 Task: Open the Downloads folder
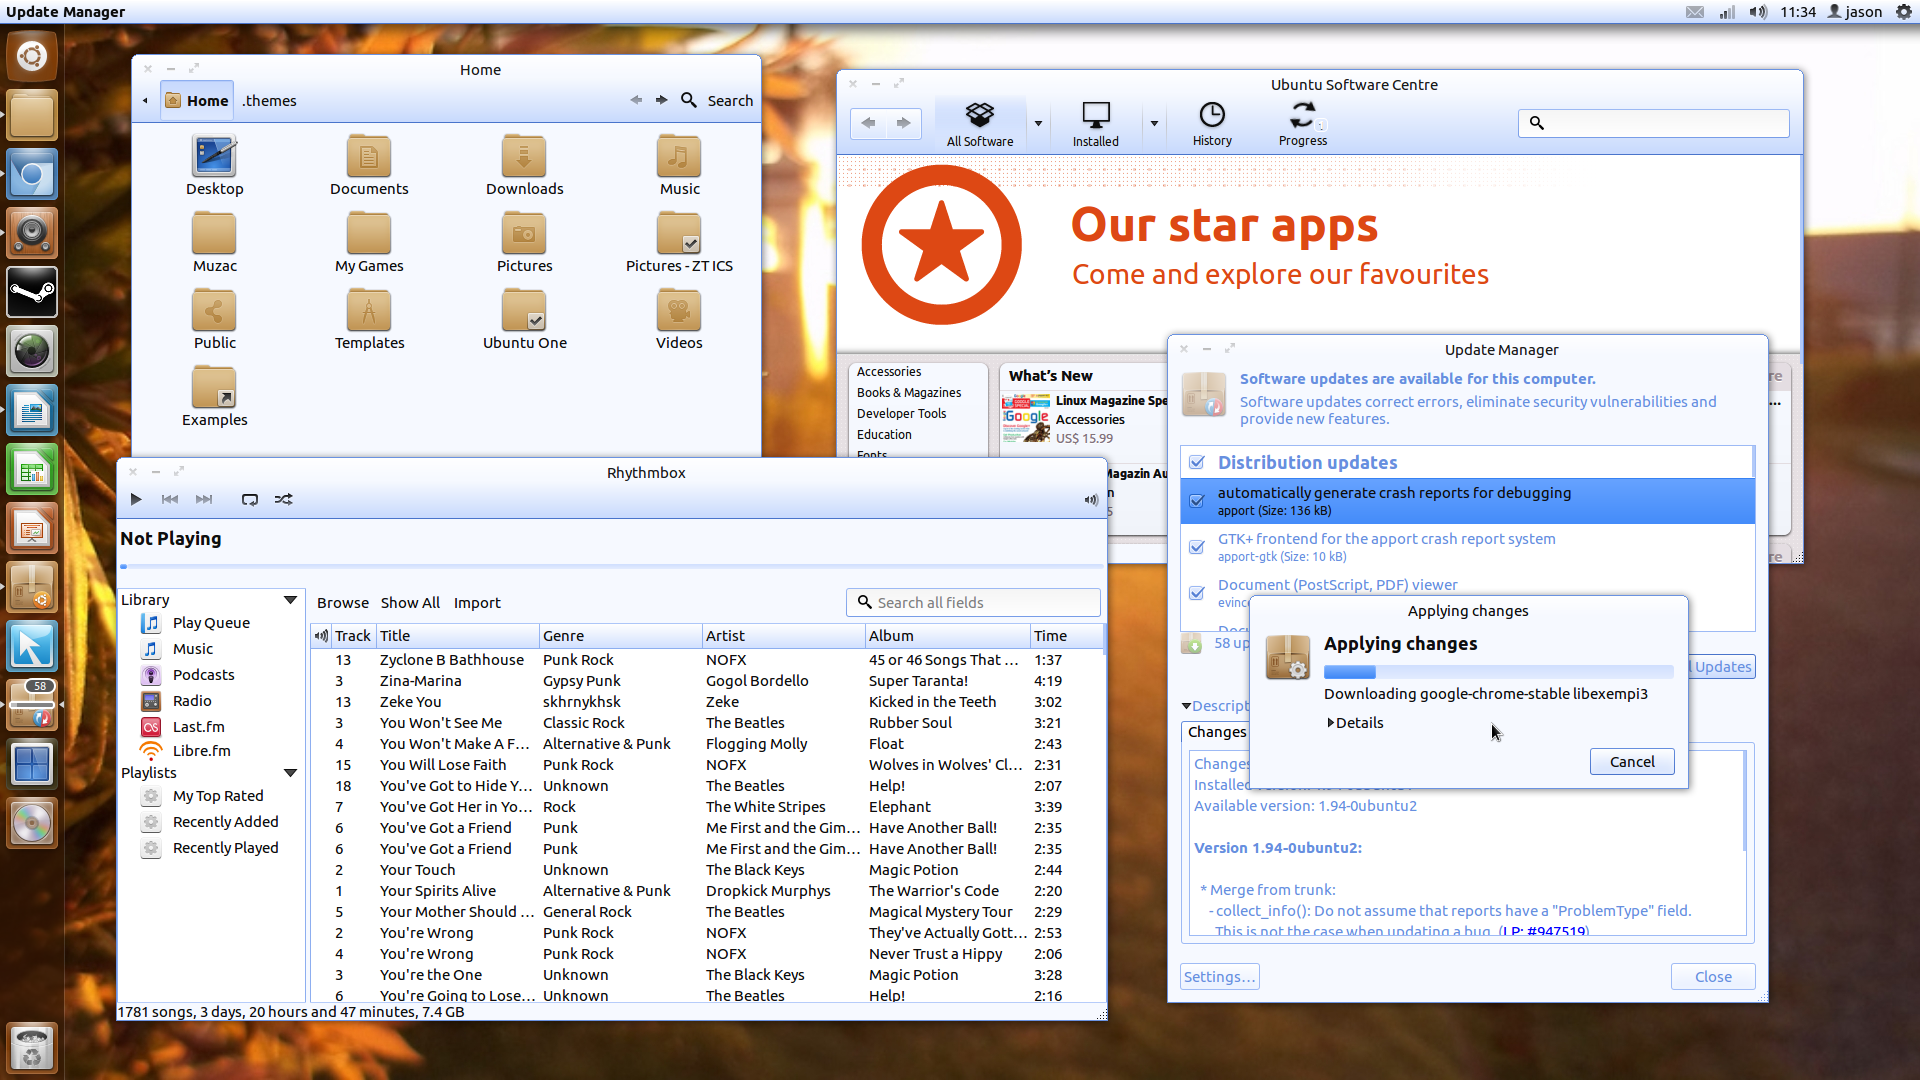click(524, 166)
